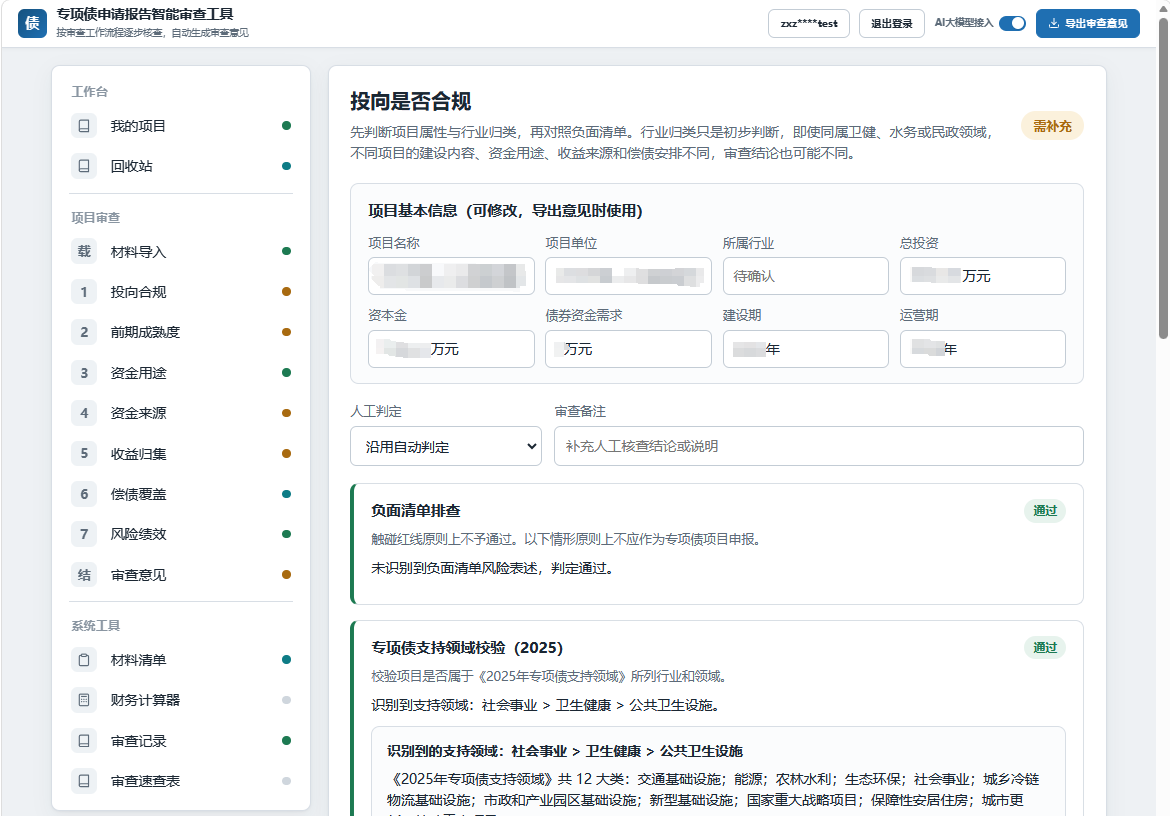Open 风险绩效 step

point(181,534)
